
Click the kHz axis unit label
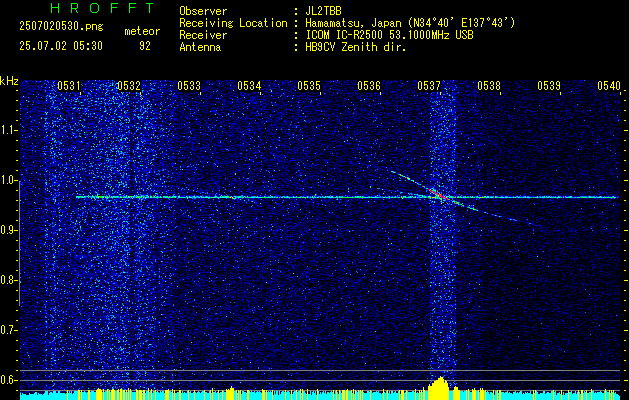coord(9,81)
